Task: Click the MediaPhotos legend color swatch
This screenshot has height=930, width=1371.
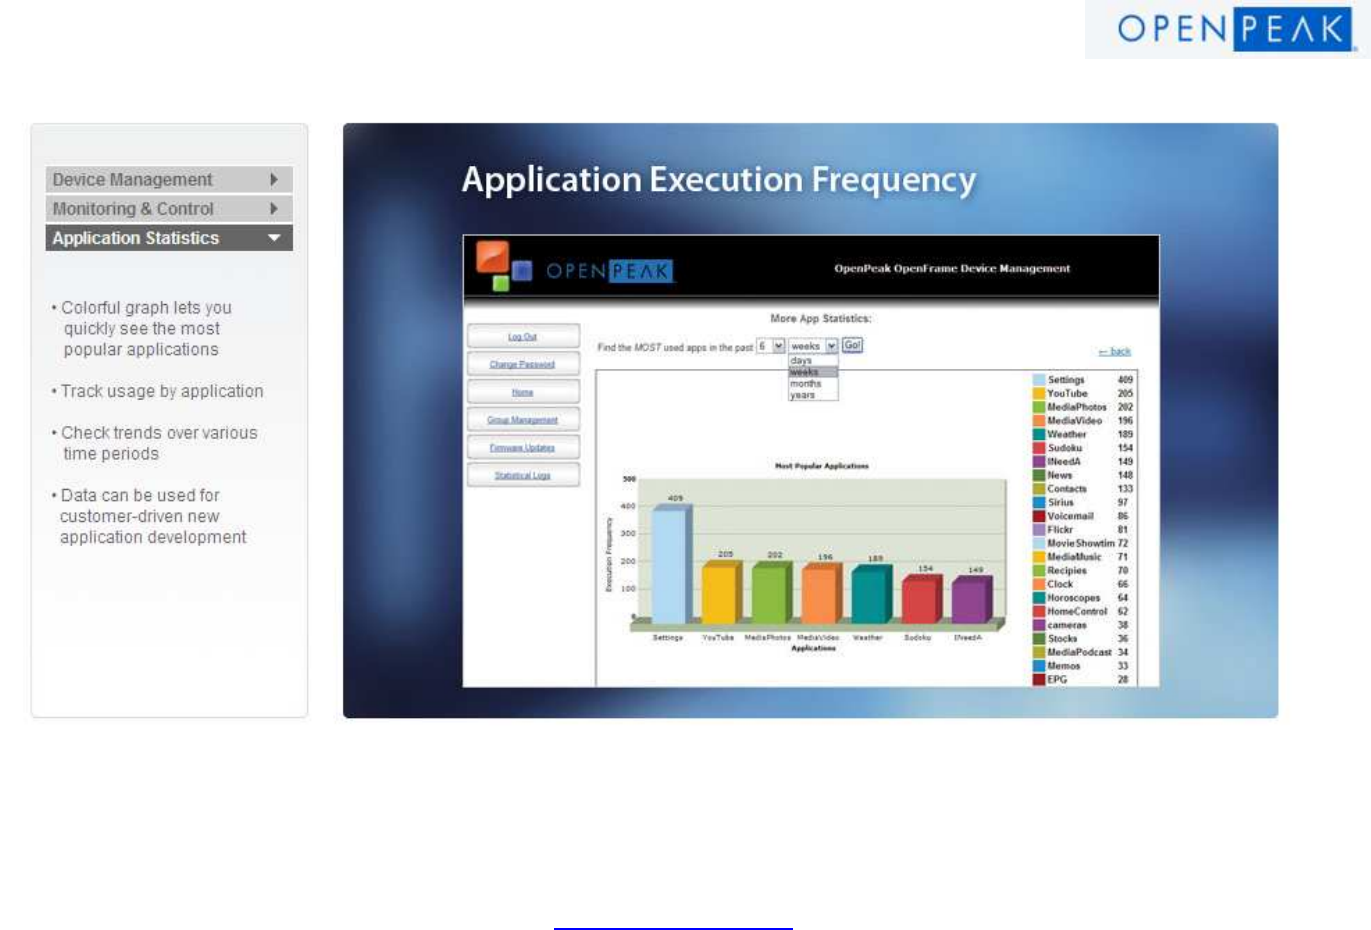Action: click(1039, 407)
